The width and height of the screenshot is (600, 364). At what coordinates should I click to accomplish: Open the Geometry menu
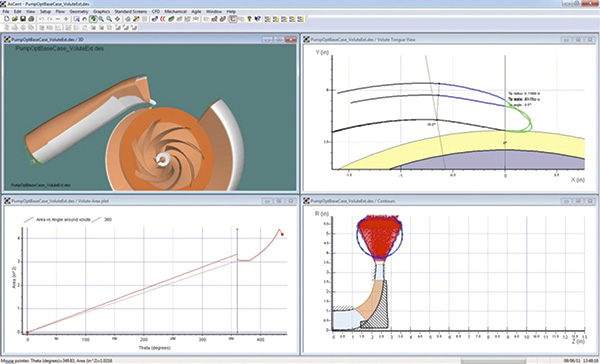pos(79,11)
